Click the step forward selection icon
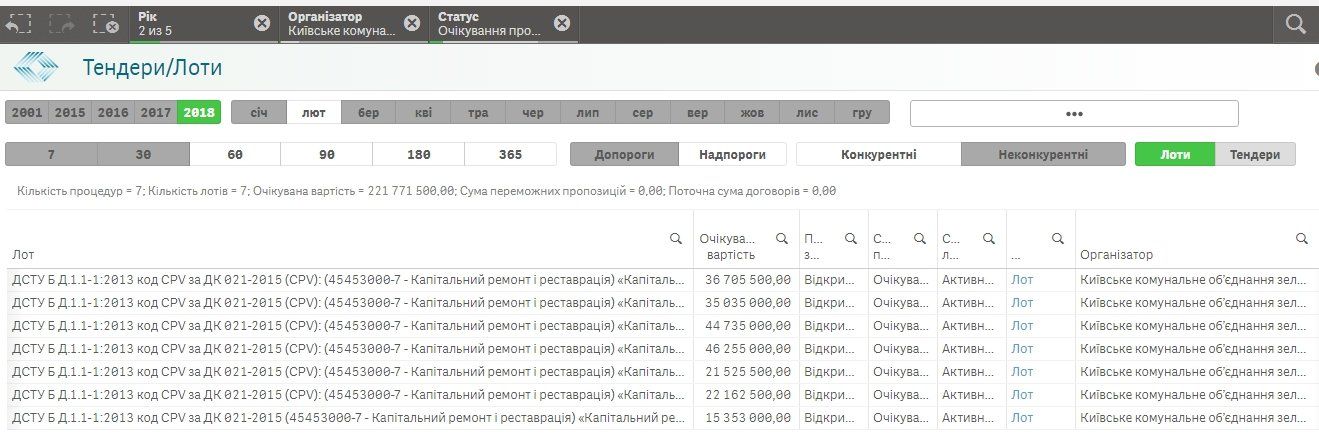 coord(62,24)
